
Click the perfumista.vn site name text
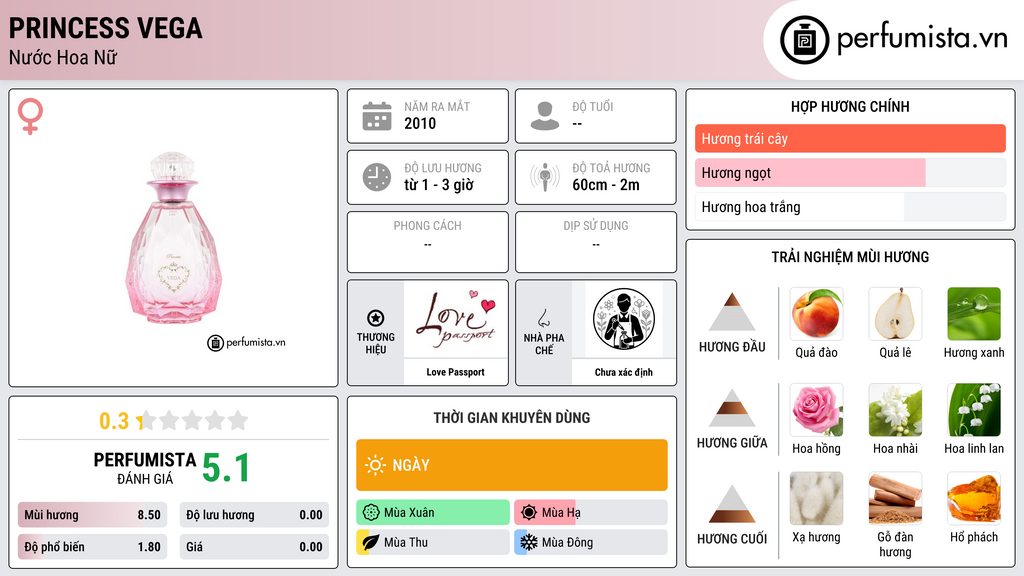pyautogui.click(x=922, y=38)
